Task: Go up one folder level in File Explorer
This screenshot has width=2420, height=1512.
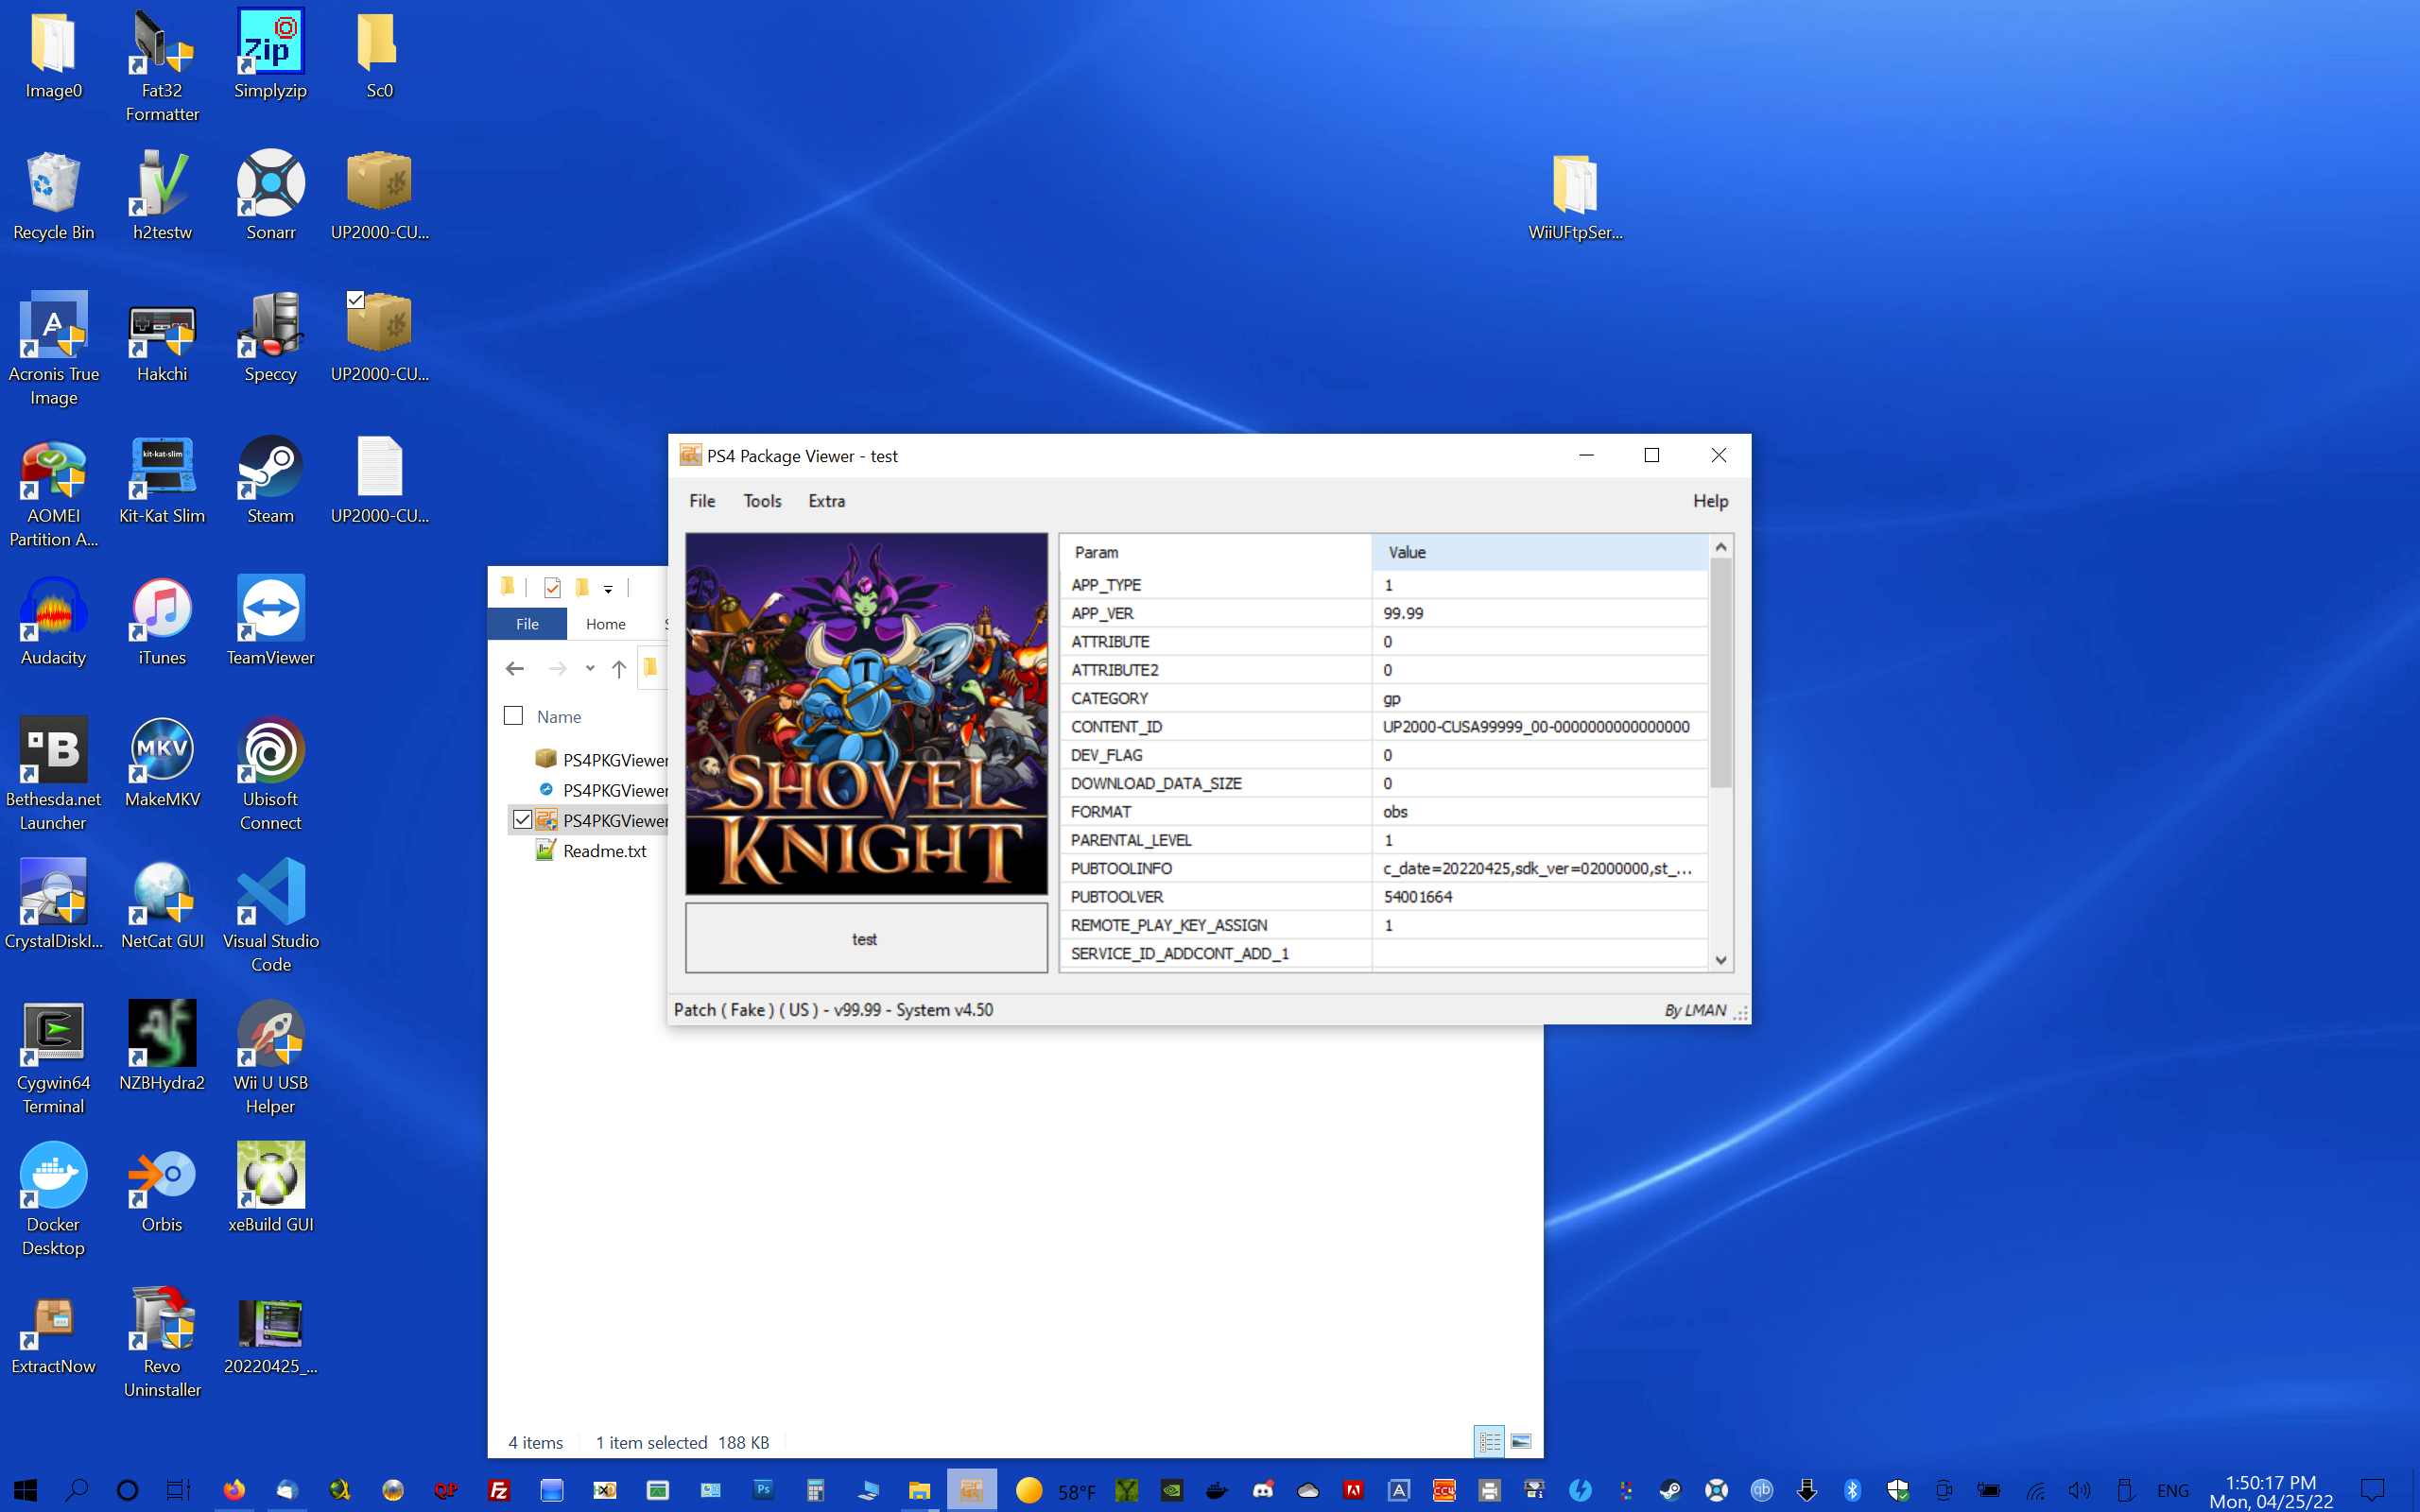Action: point(619,668)
